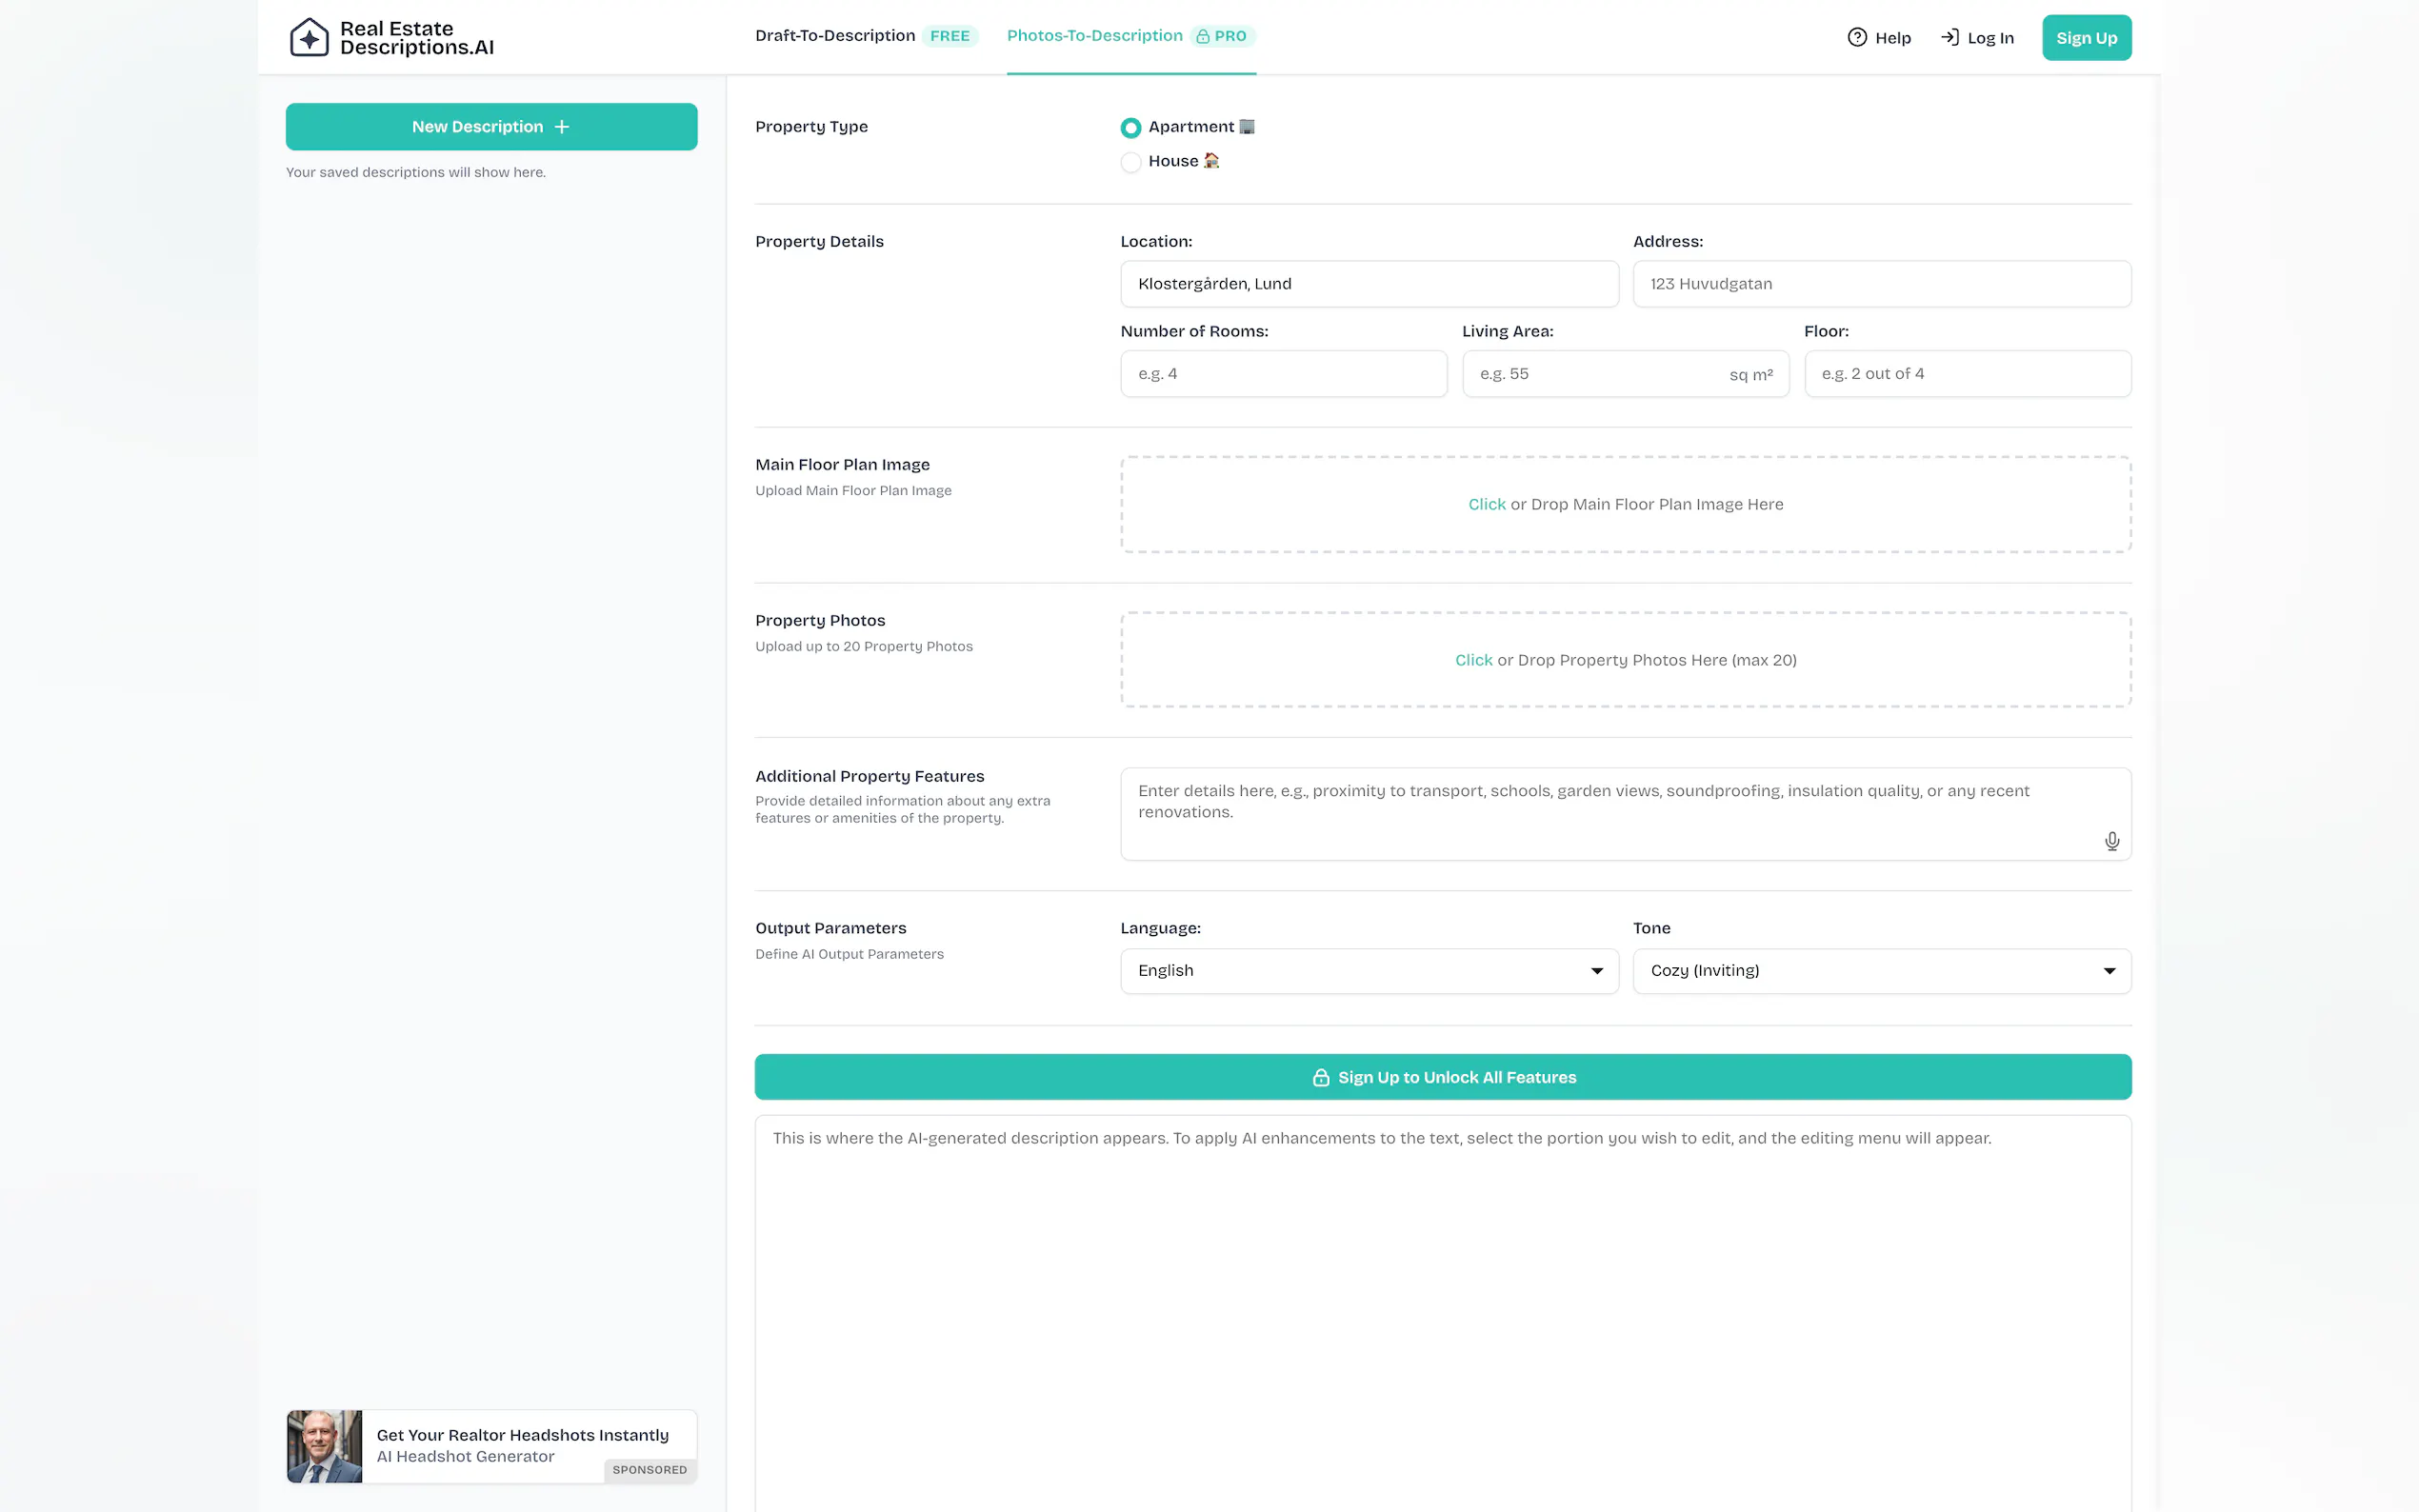Click the Address input field

coord(1880,284)
